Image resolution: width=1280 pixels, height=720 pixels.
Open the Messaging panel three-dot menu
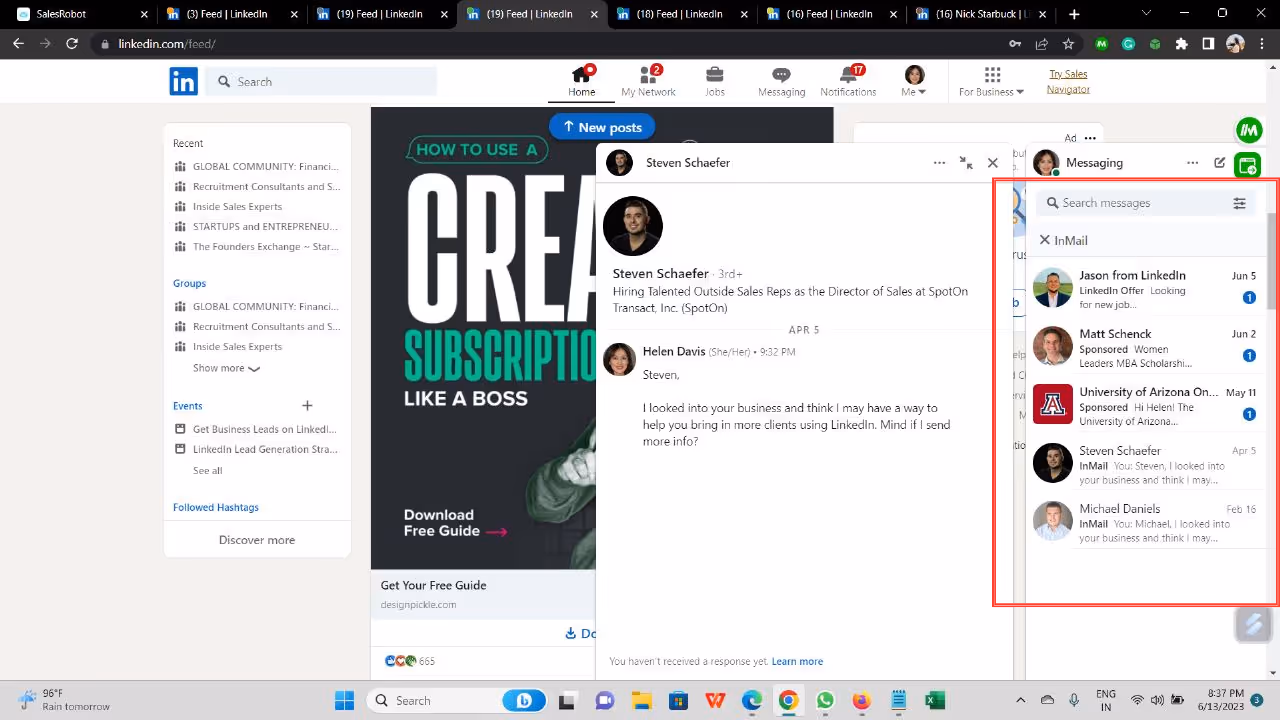(x=1193, y=162)
